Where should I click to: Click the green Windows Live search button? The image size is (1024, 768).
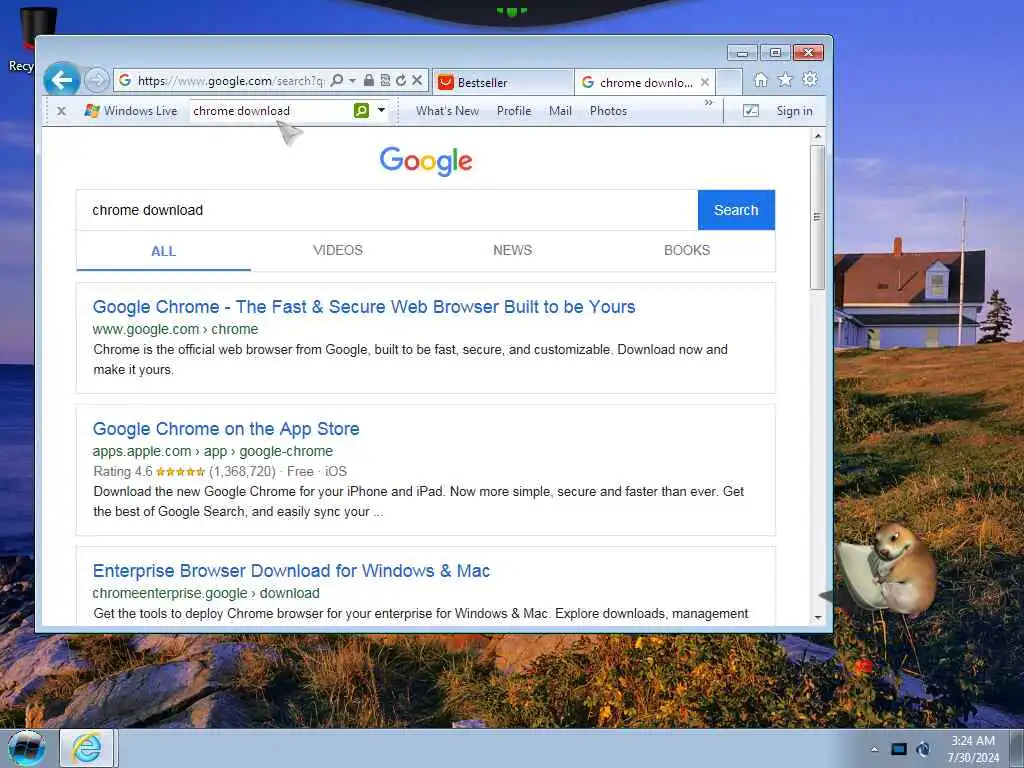pos(361,110)
